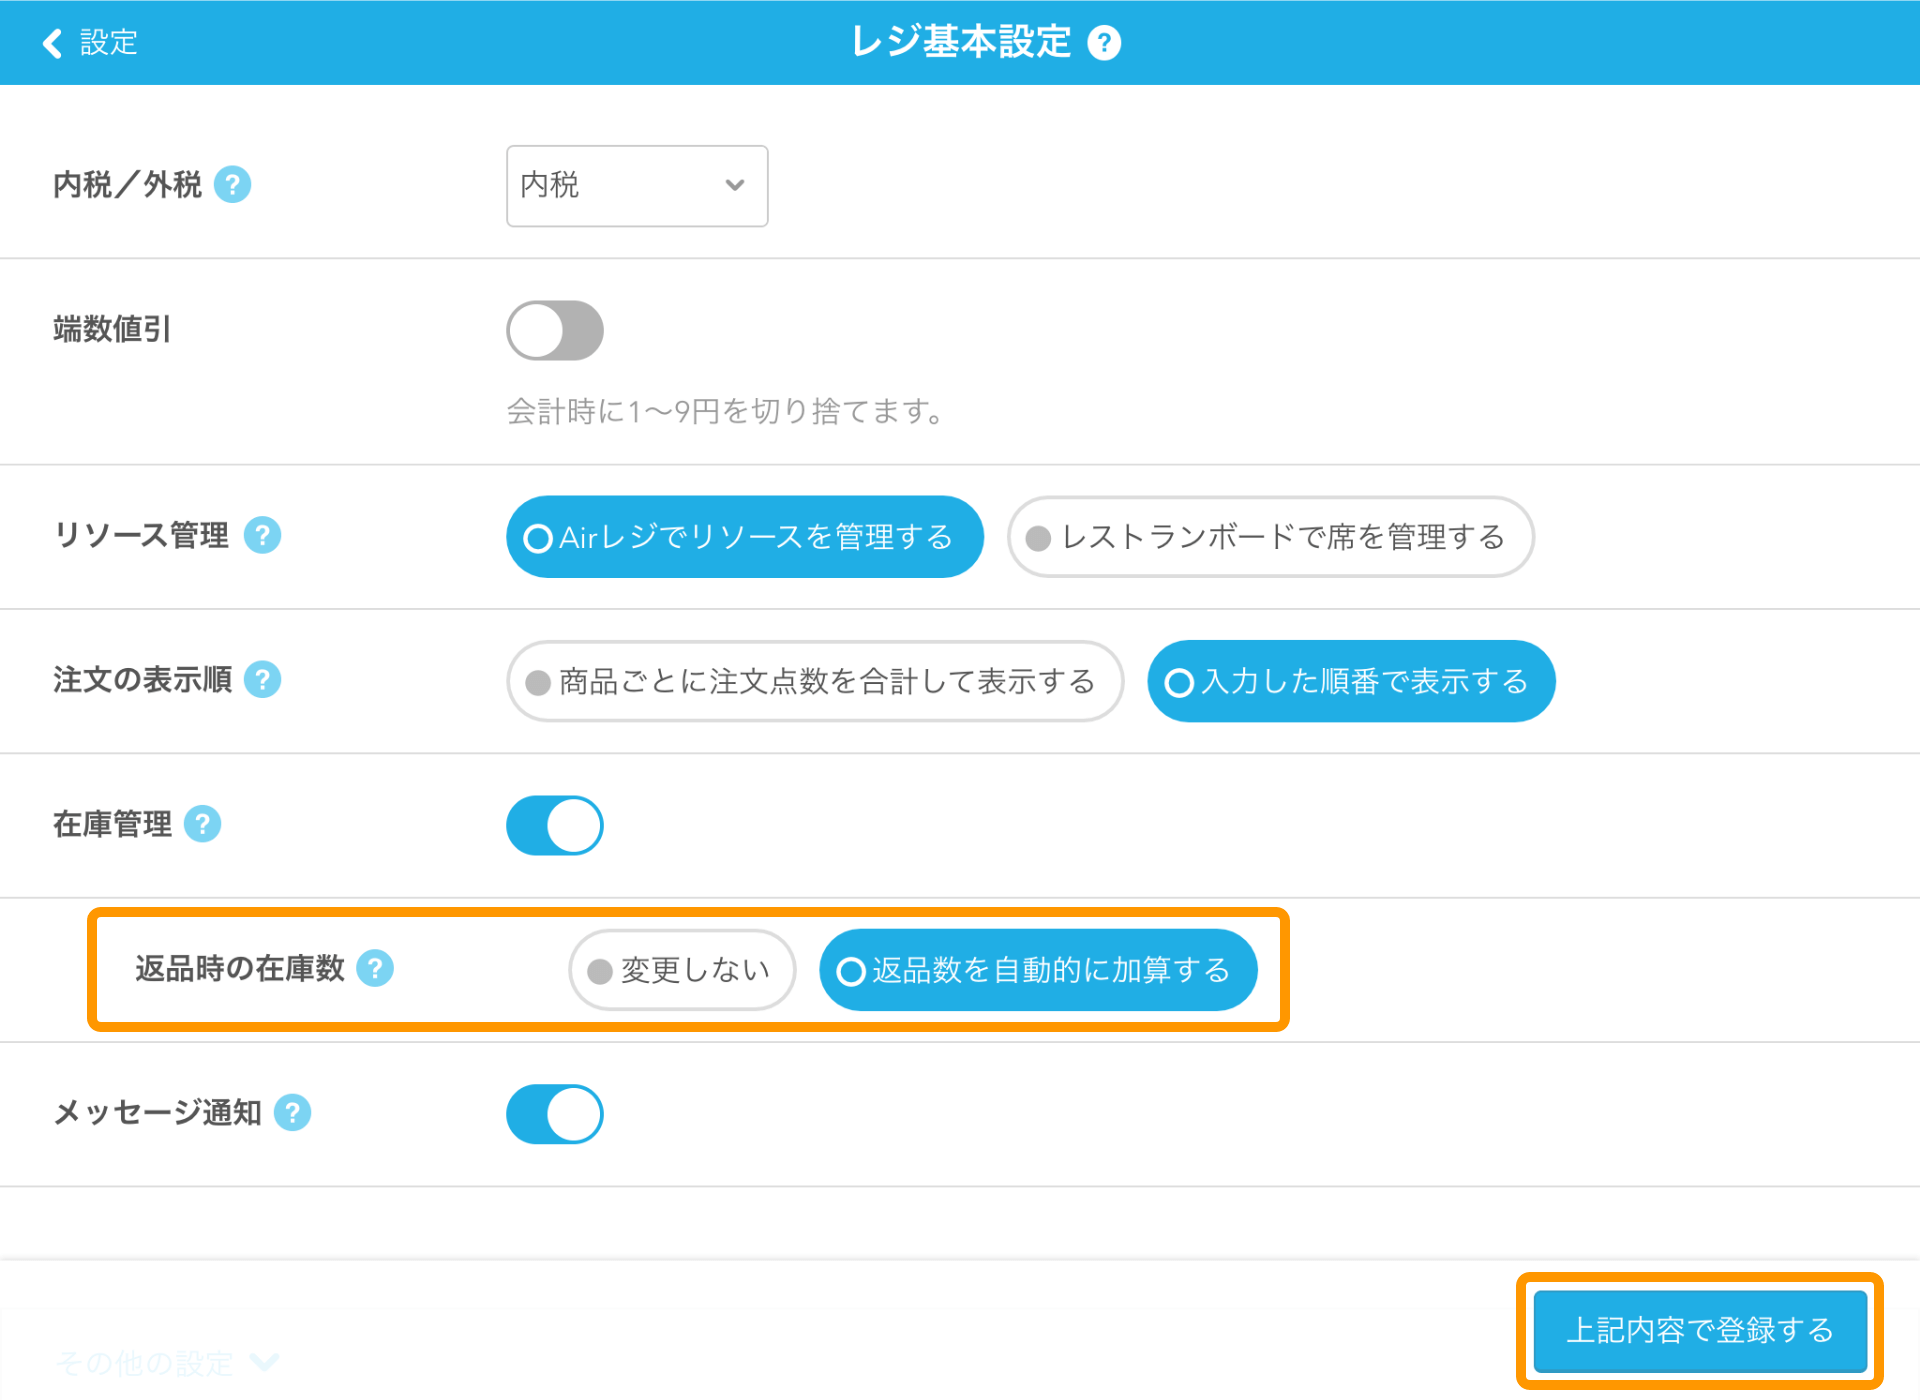
Task: Click the back chevron arrow icon
Action: click(x=53, y=43)
